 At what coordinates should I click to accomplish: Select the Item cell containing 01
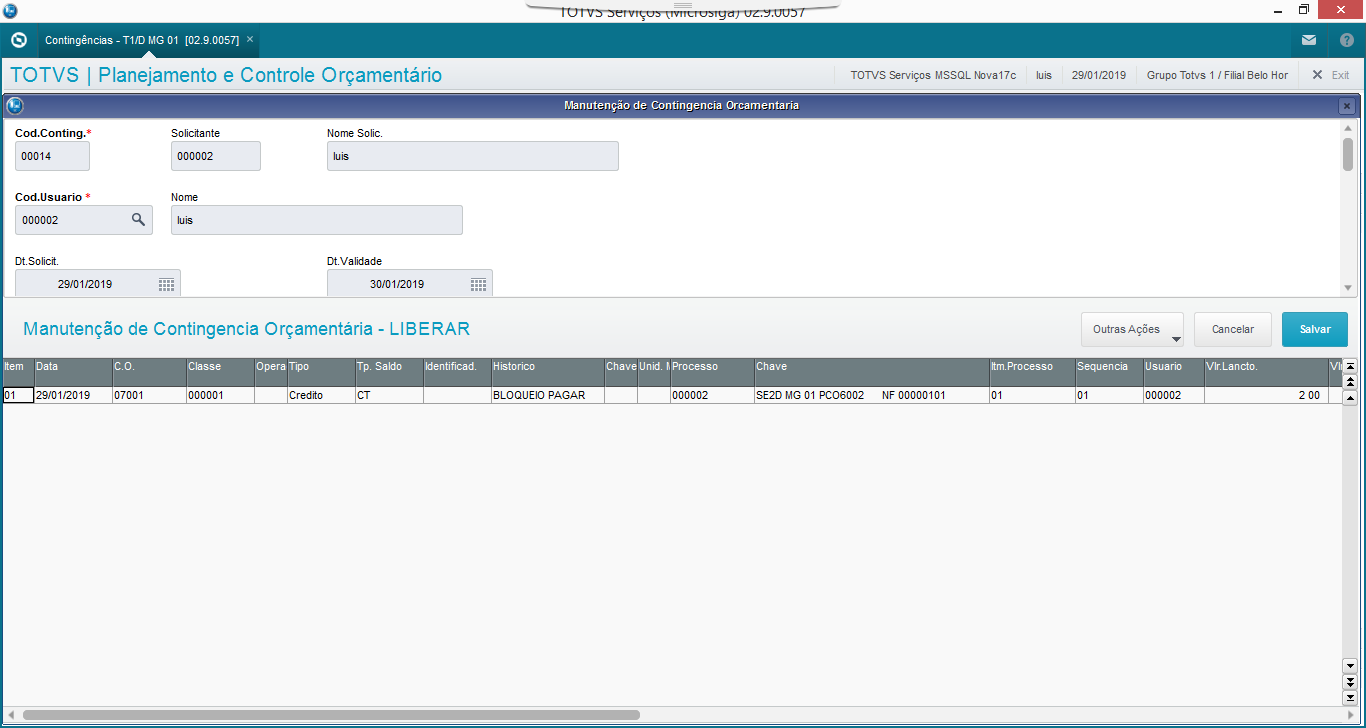(18, 395)
